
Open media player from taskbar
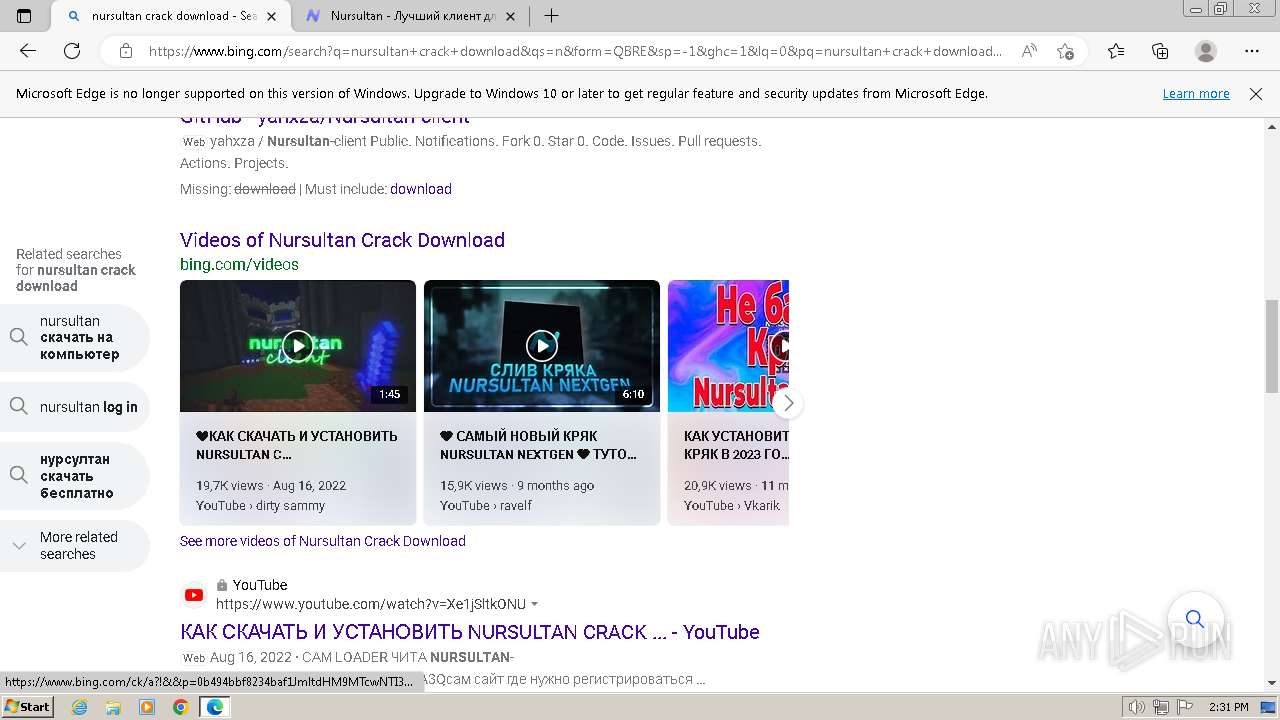(147, 707)
